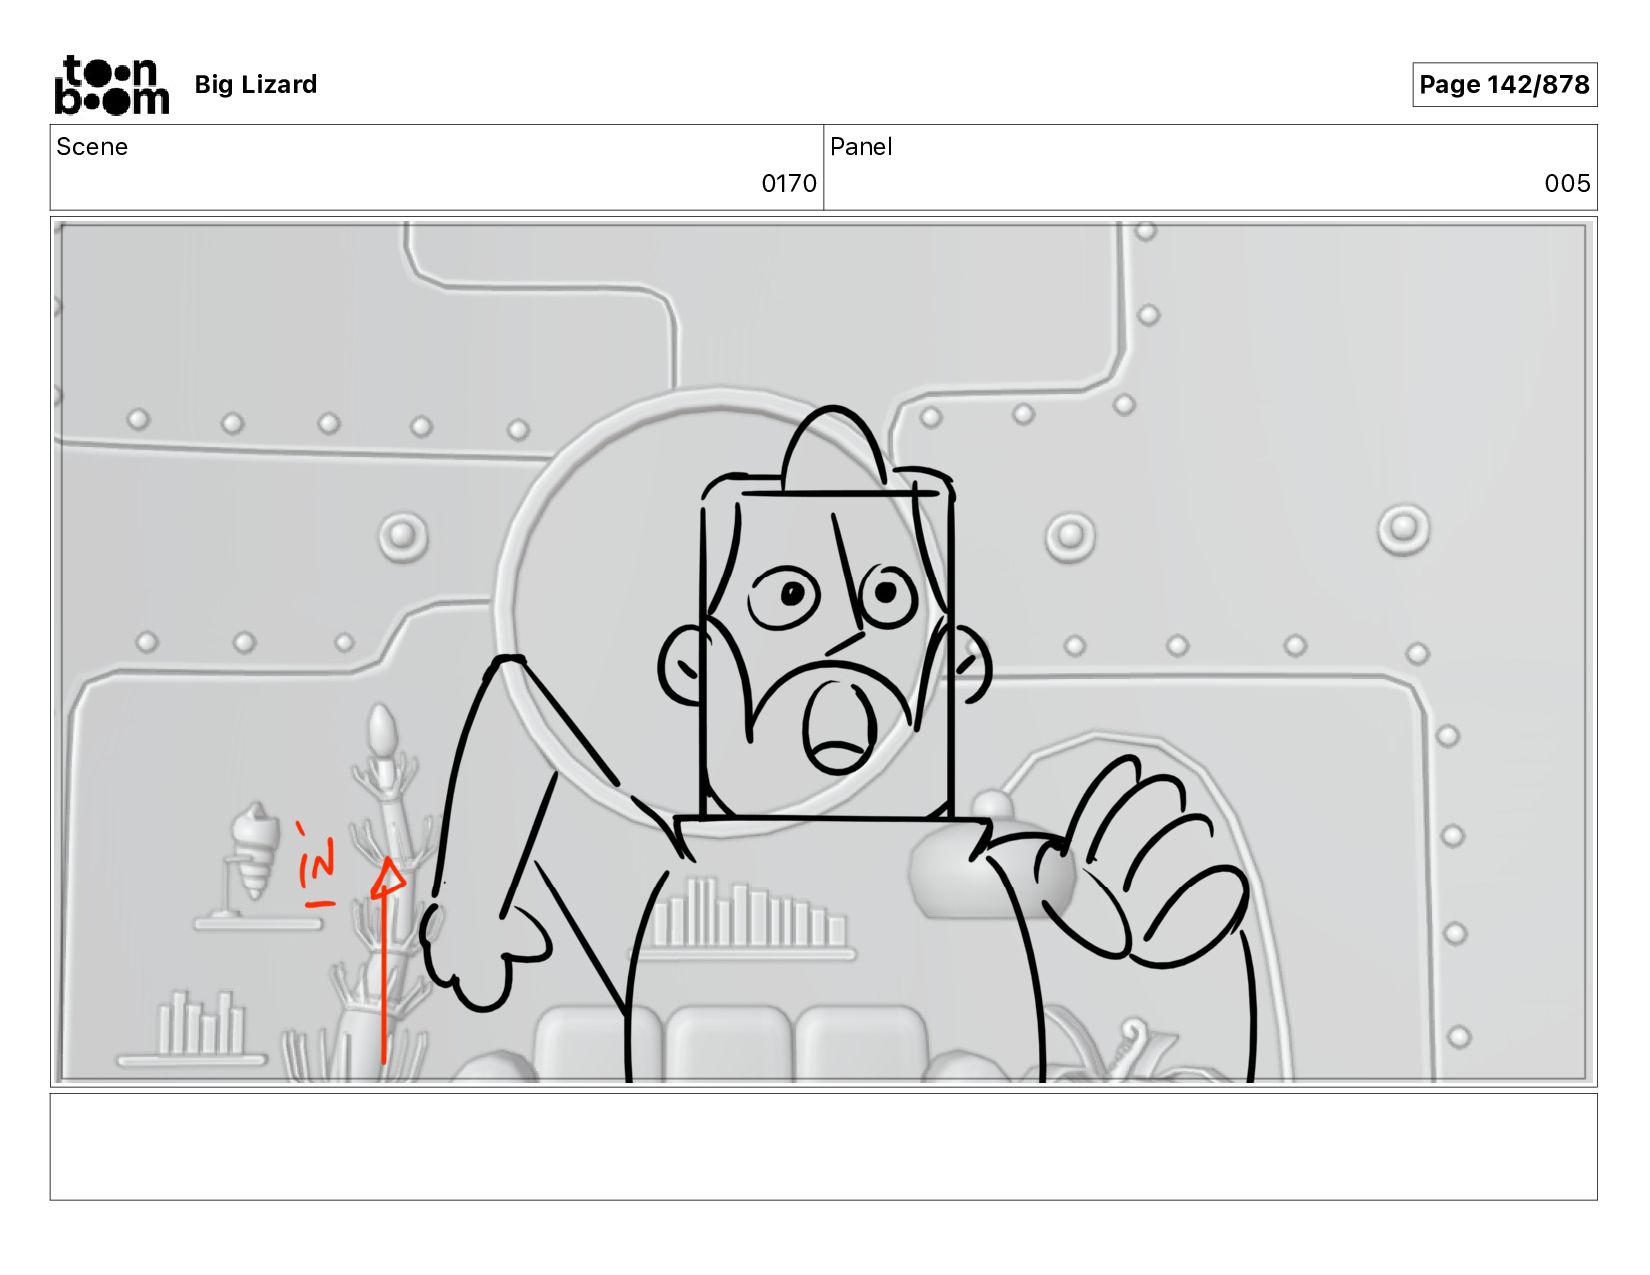Click the Scene number 0170 field
The height and width of the screenshot is (1275, 1650).
click(437, 167)
